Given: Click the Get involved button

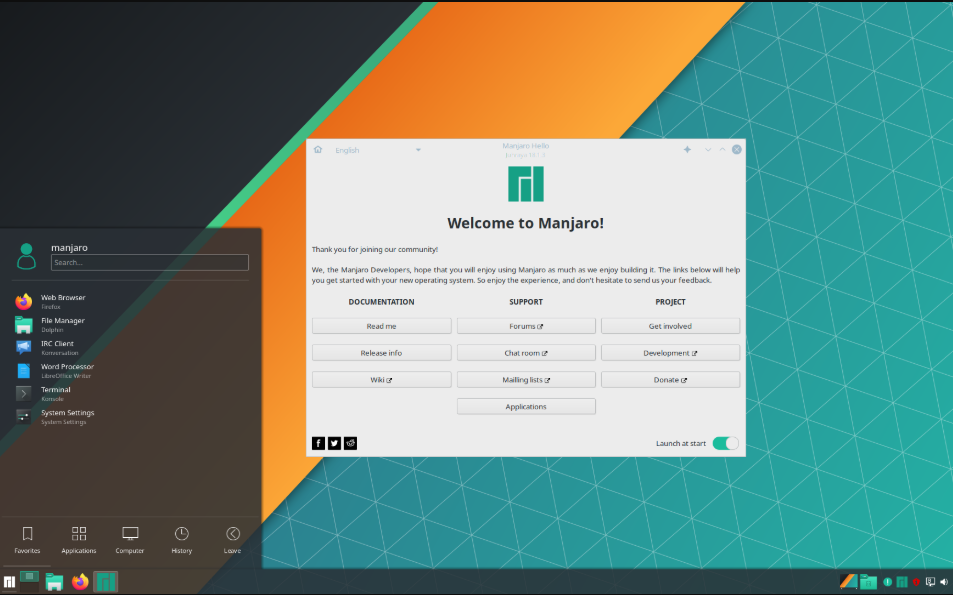Looking at the screenshot, I should pos(670,326).
